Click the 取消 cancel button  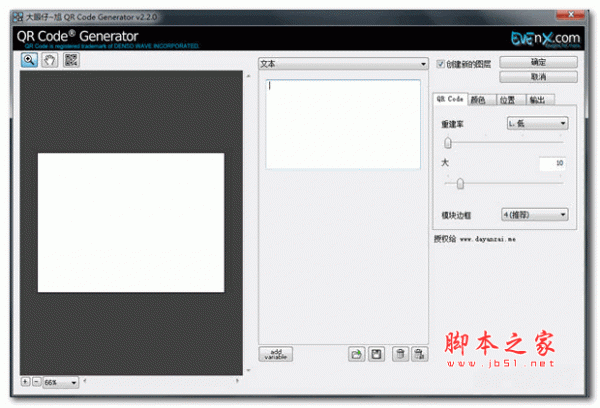(x=538, y=77)
